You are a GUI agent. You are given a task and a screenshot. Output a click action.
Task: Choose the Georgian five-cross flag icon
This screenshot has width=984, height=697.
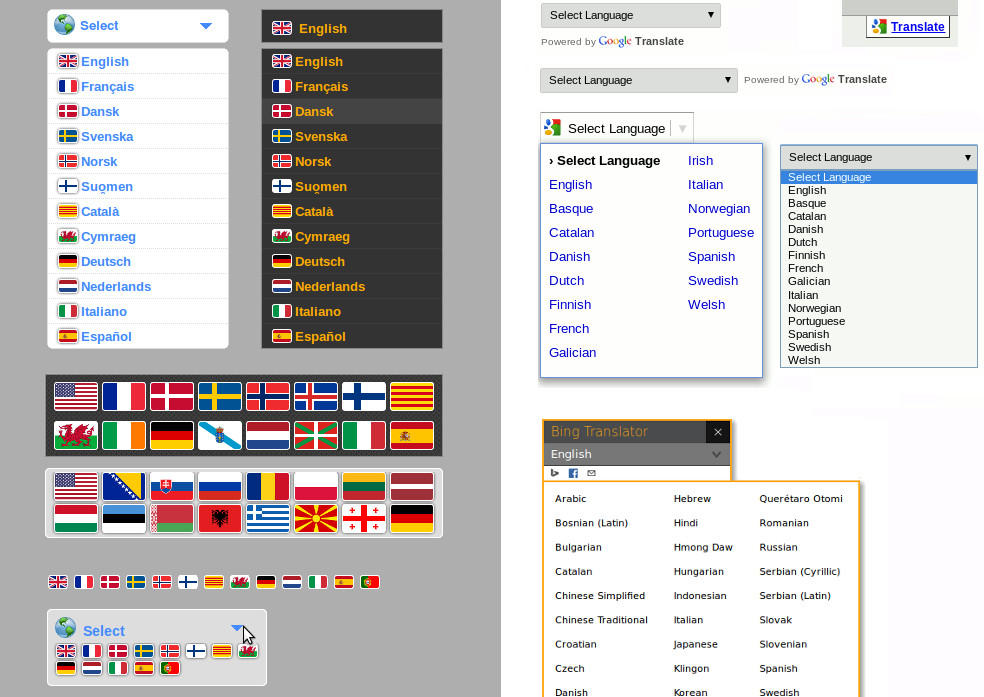tap(364, 518)
